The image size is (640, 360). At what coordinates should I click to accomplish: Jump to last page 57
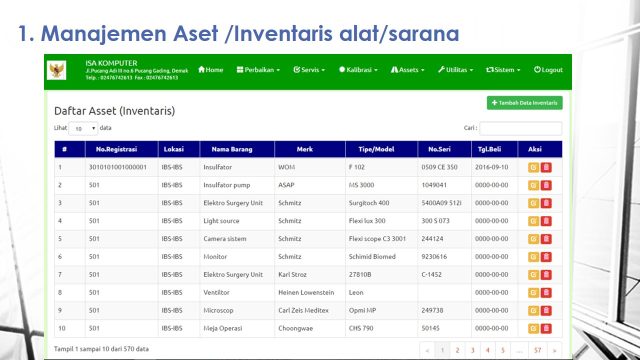pos(537,350)
